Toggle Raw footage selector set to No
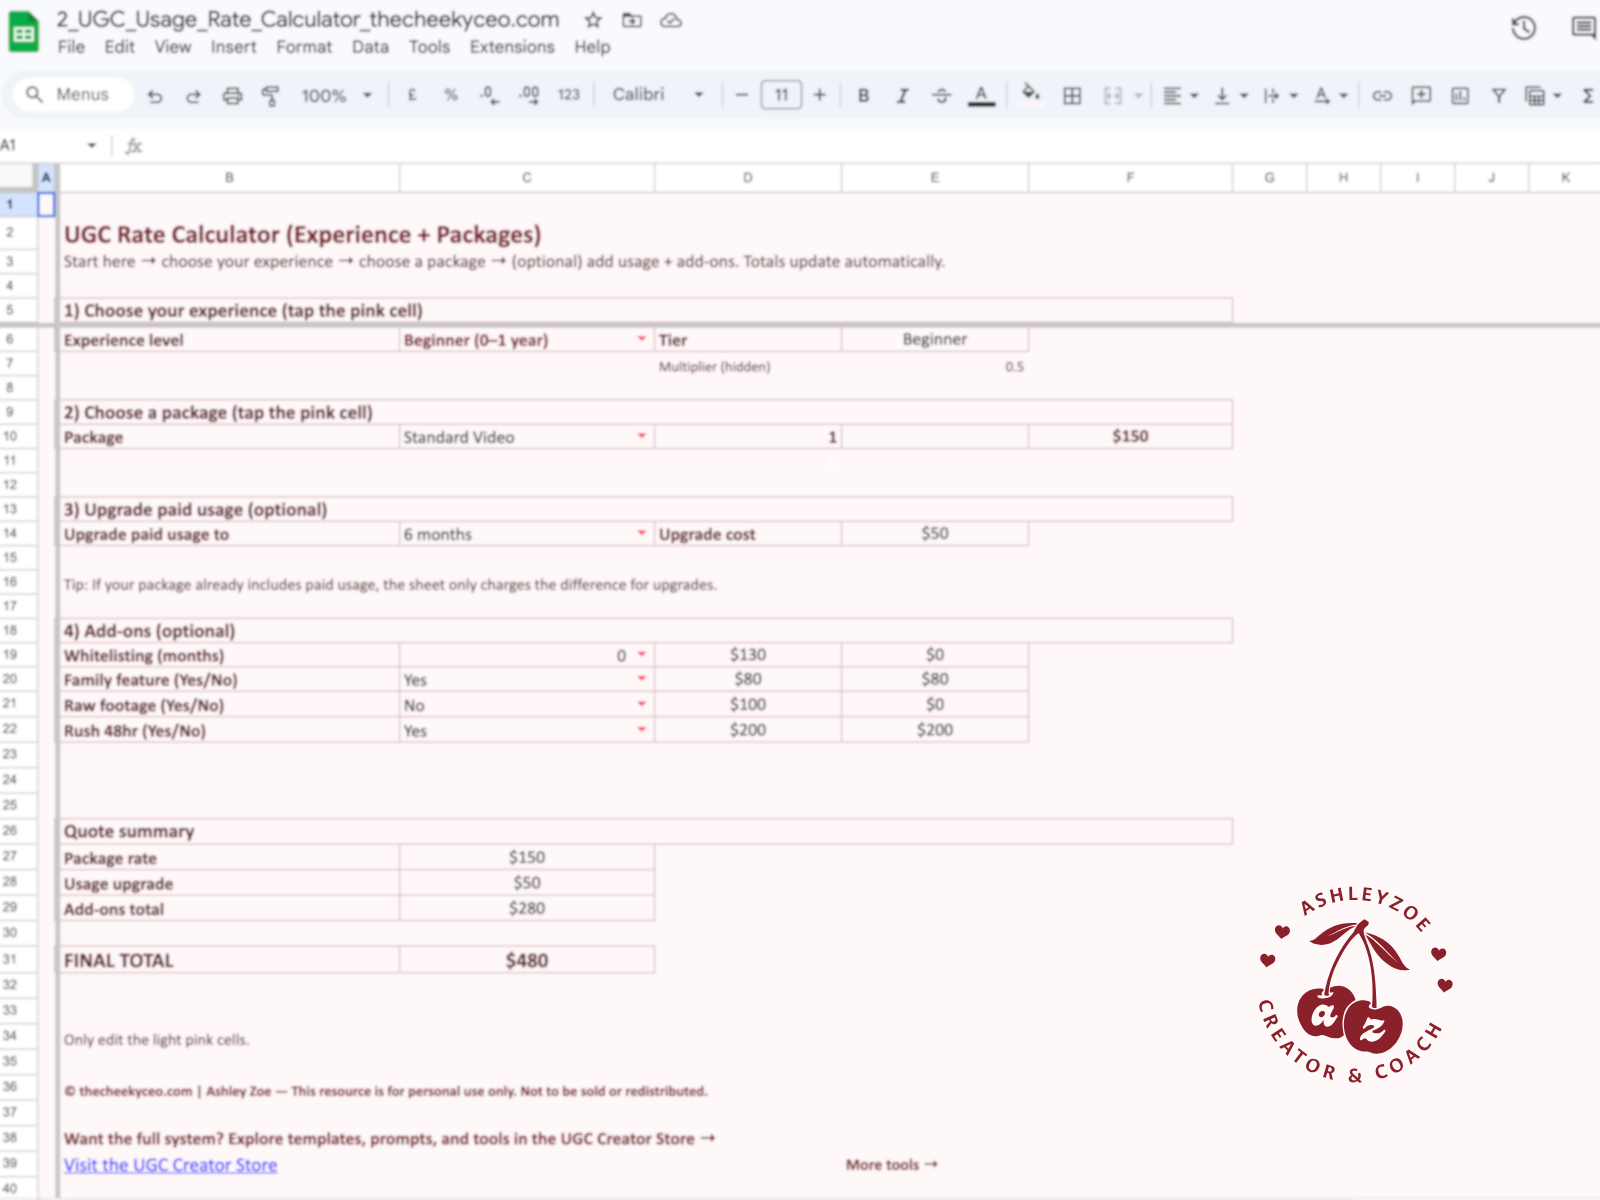 (x=641, y=705)
